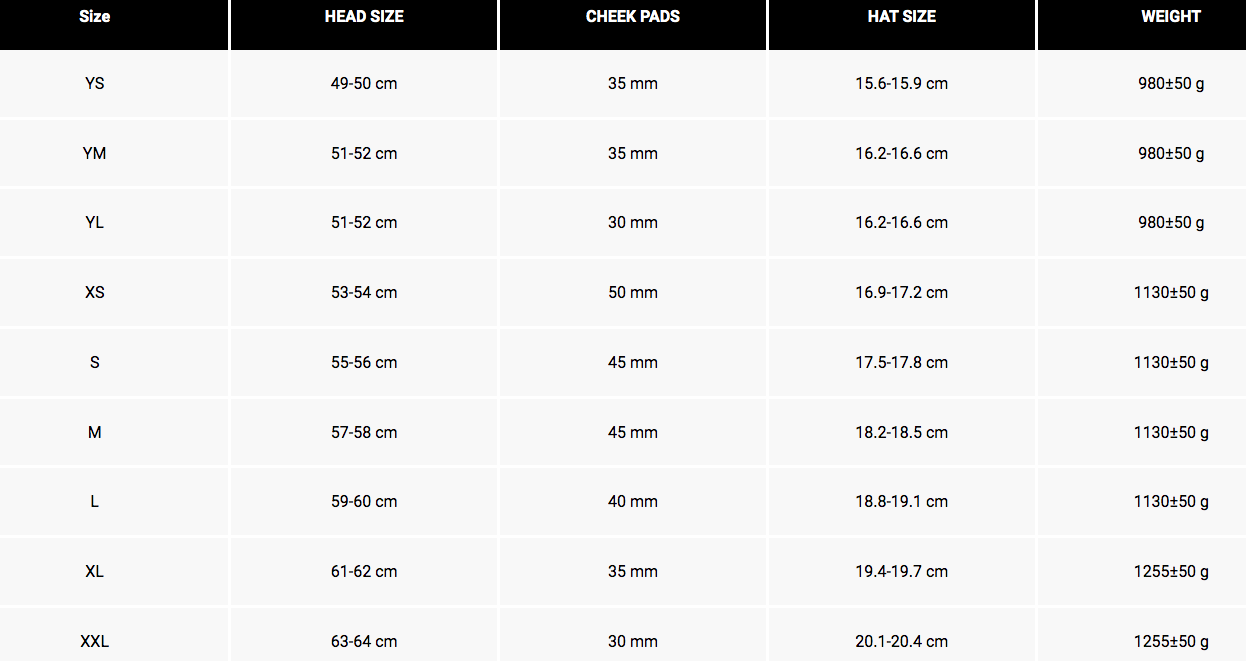Screen dimensions: 1246x661
Task: Select the YL size row label
Action: pyautogui.click(x=95, y=223)
